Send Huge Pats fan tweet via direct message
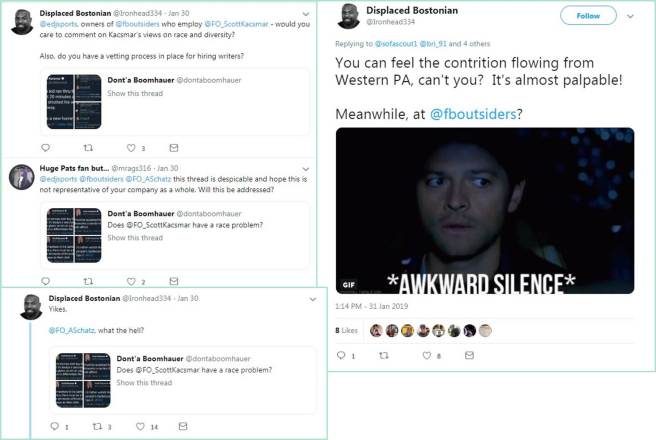656x440 pixels. (x=174, y=281)
